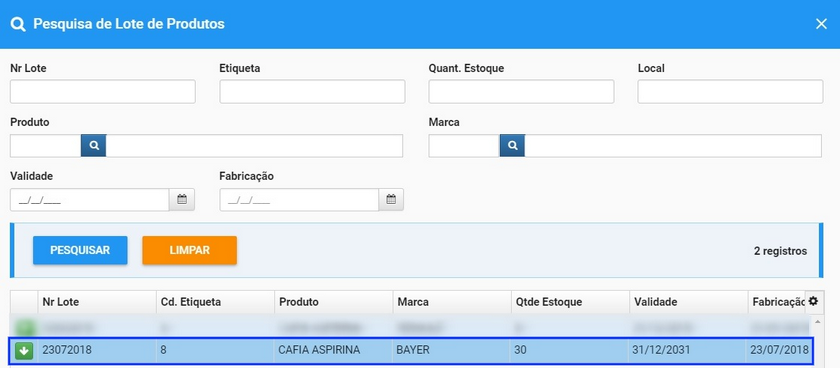Sort by Nr Lote column header

(97, 302)
